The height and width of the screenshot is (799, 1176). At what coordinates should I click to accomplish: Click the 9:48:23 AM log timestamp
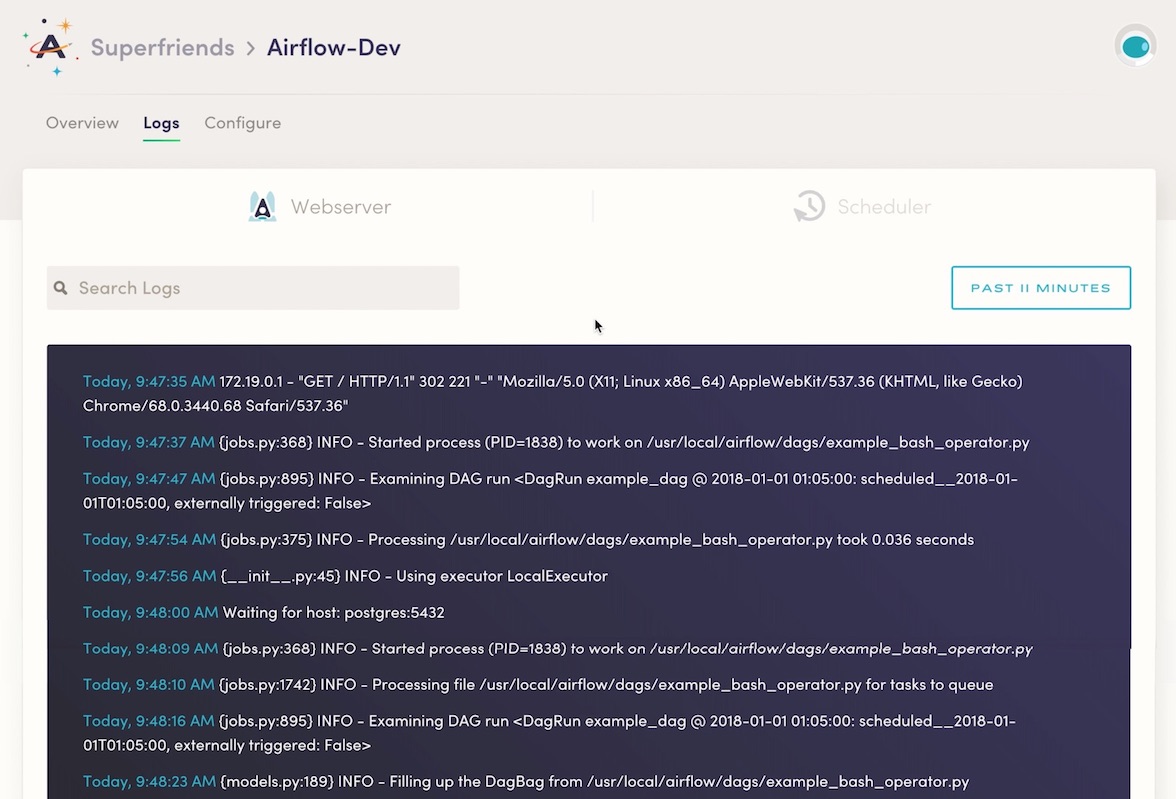149,782
